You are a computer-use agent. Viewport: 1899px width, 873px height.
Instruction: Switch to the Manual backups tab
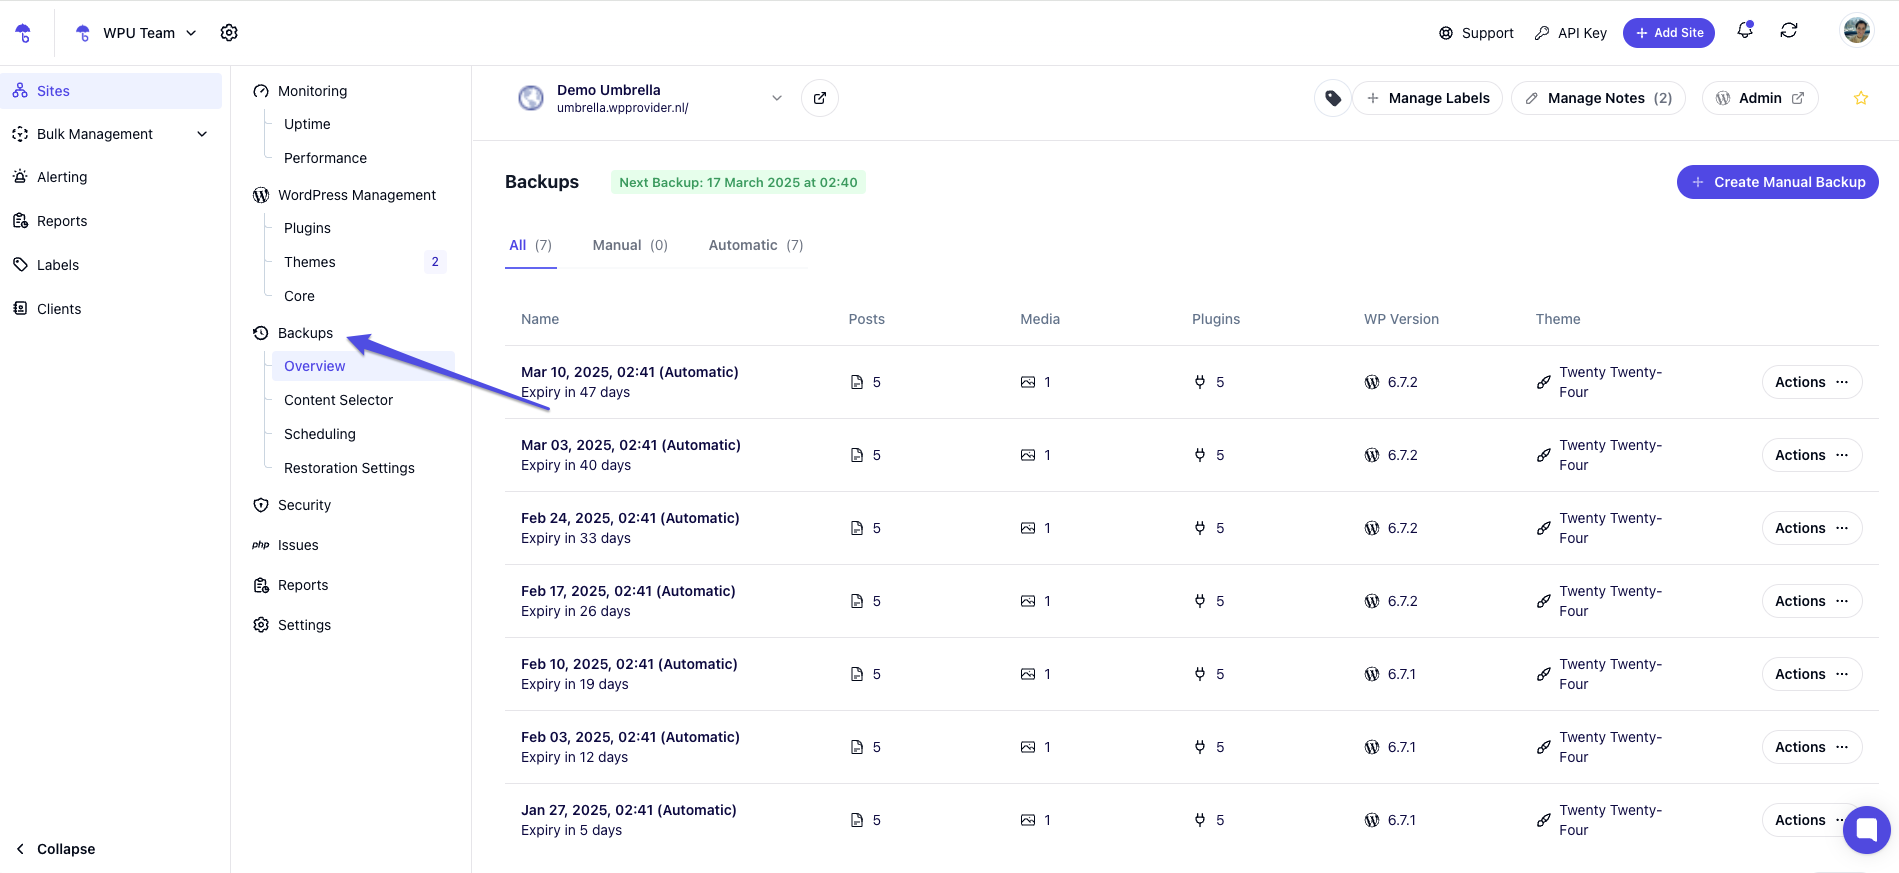[629, 245]
